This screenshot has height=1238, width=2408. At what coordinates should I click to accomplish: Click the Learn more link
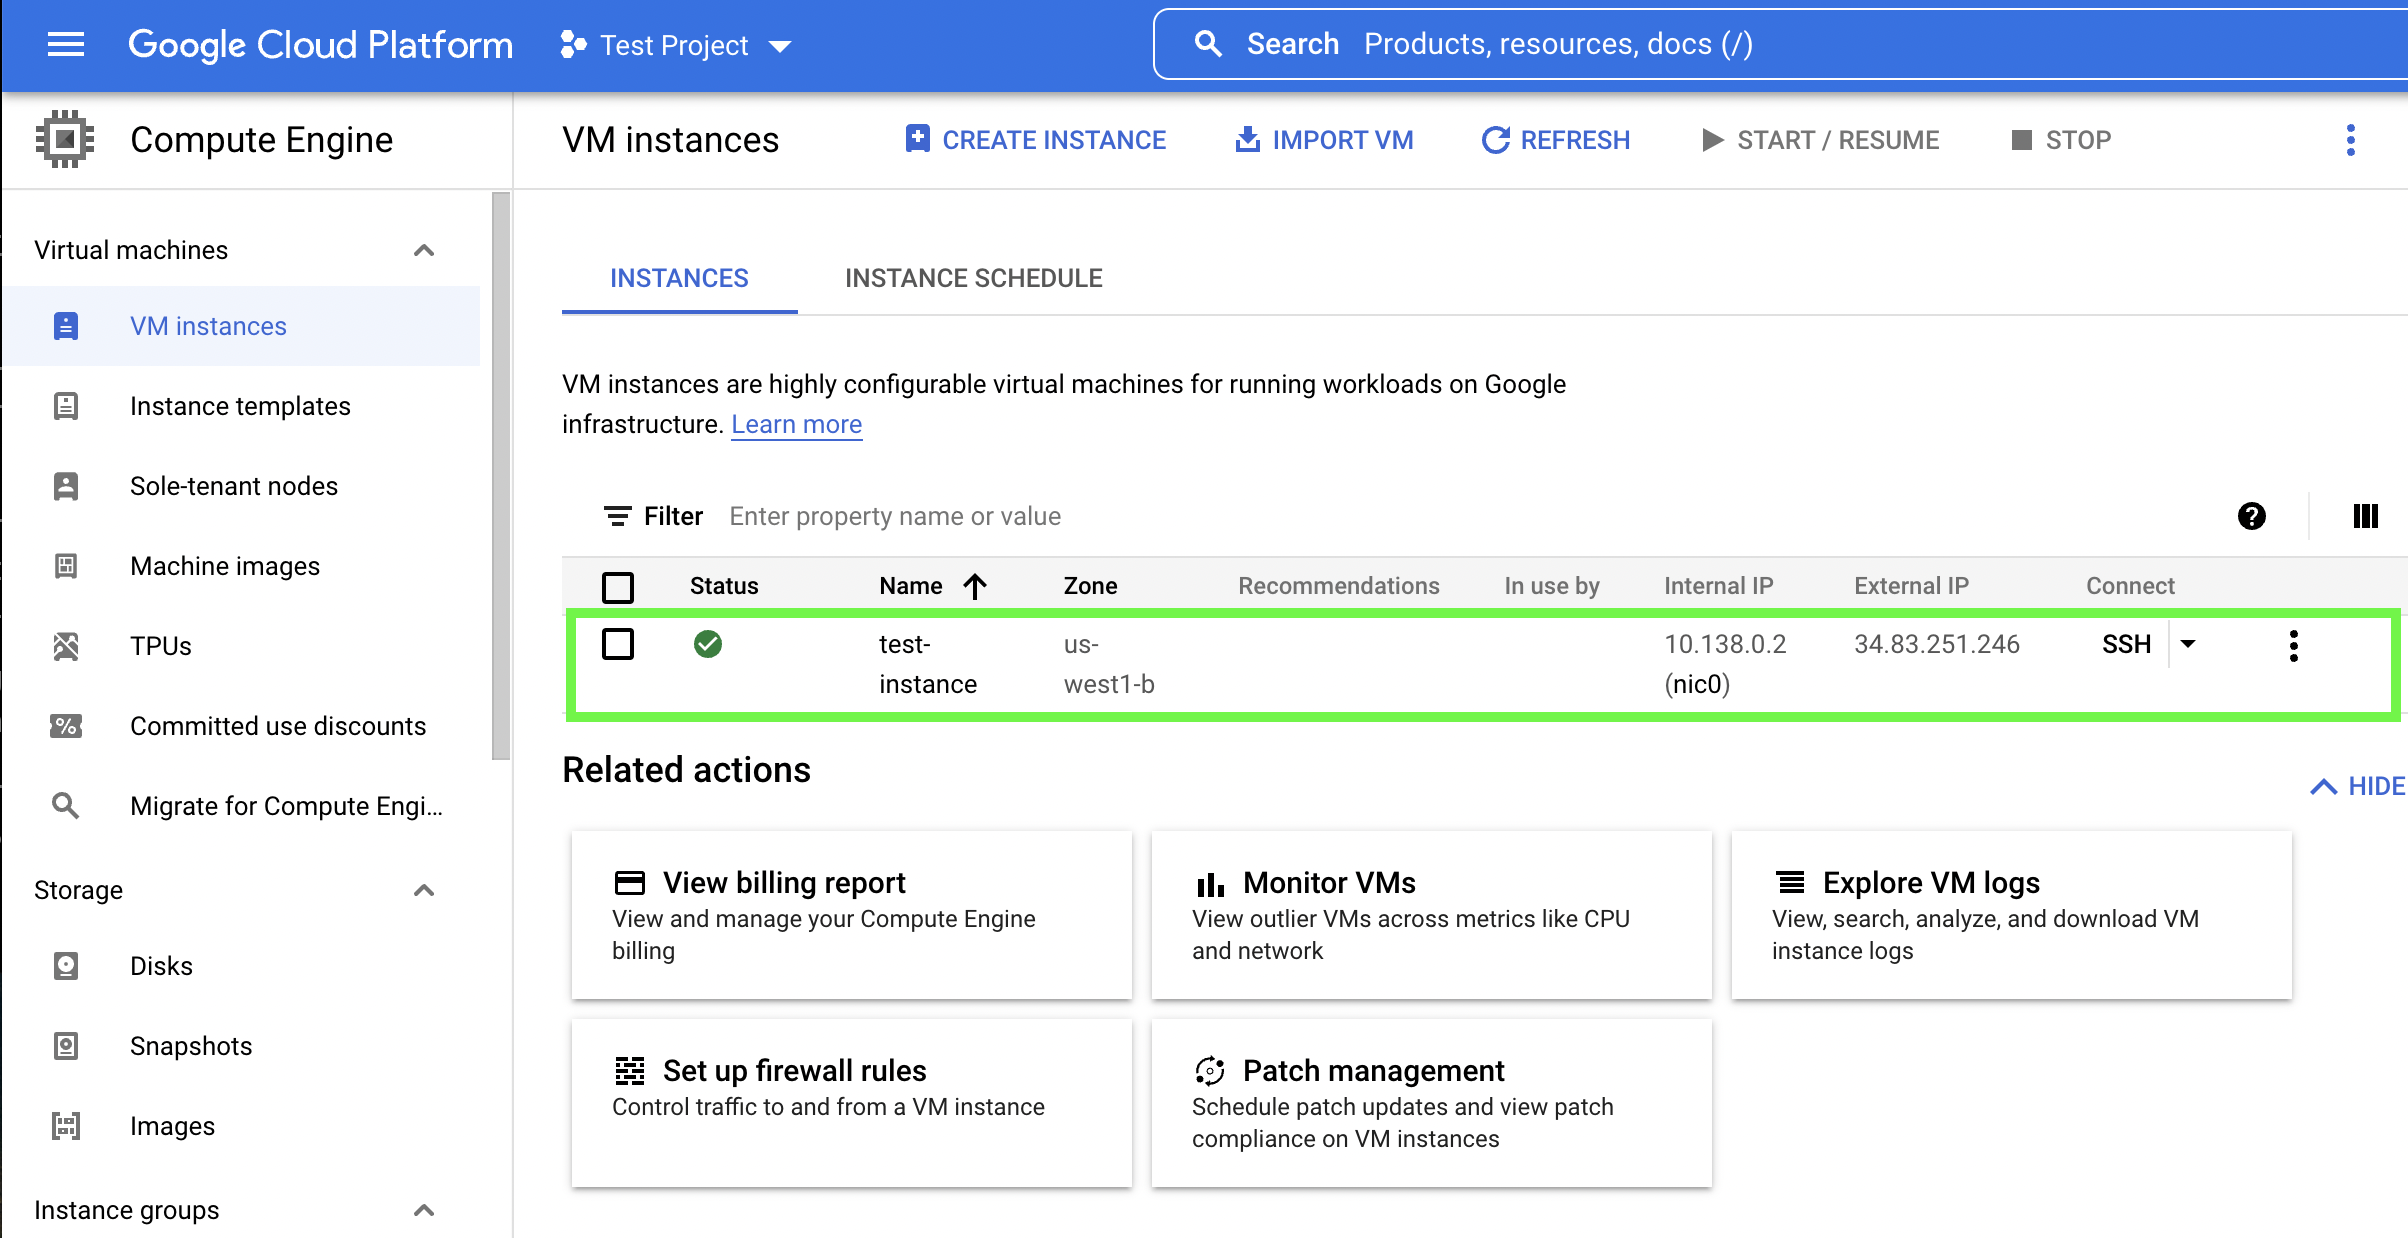tap(795, 424)
